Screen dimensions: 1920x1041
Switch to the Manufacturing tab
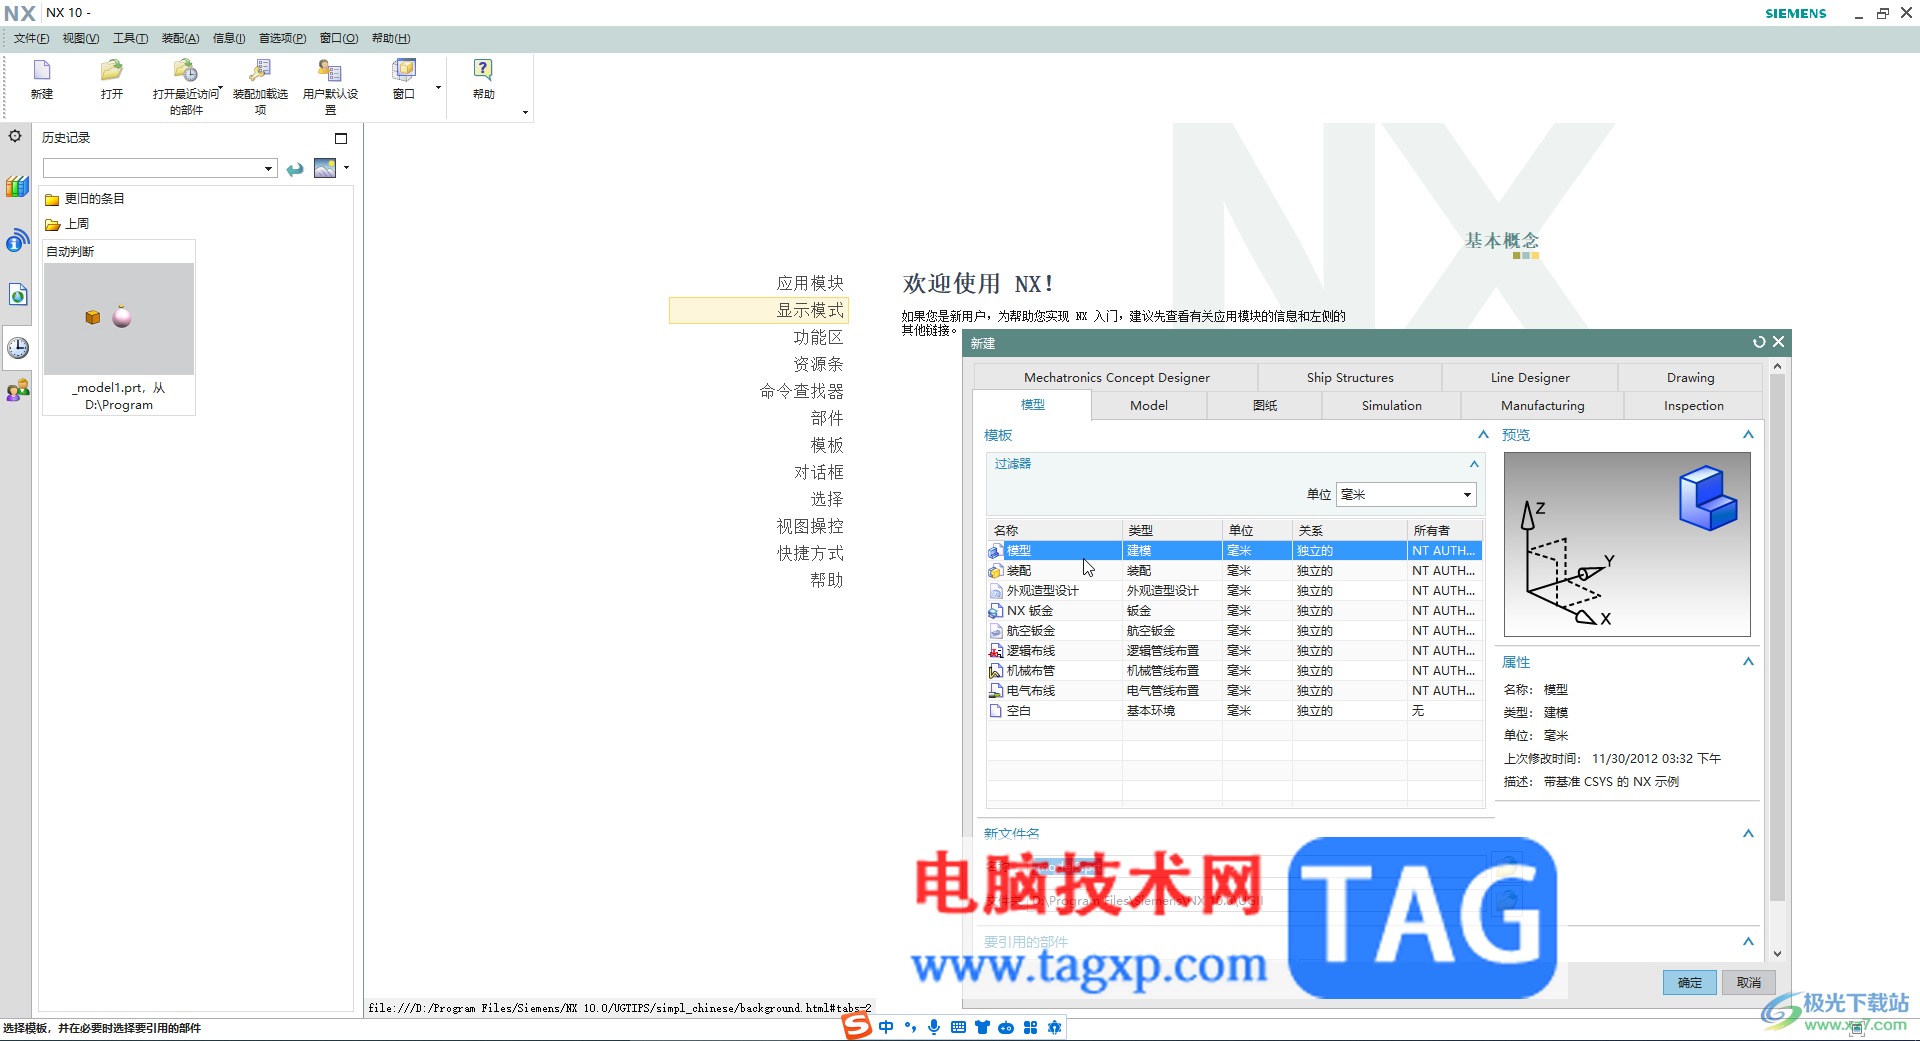click(1542, 405)
